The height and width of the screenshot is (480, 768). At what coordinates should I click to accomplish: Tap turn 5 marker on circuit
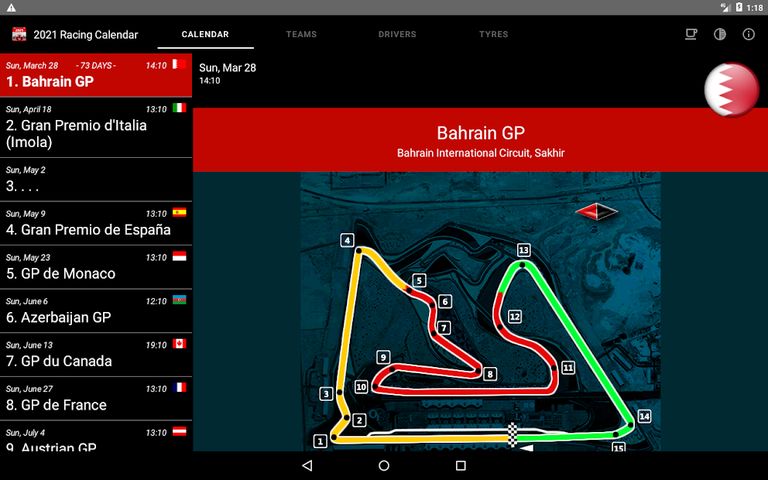coord(419,280)
